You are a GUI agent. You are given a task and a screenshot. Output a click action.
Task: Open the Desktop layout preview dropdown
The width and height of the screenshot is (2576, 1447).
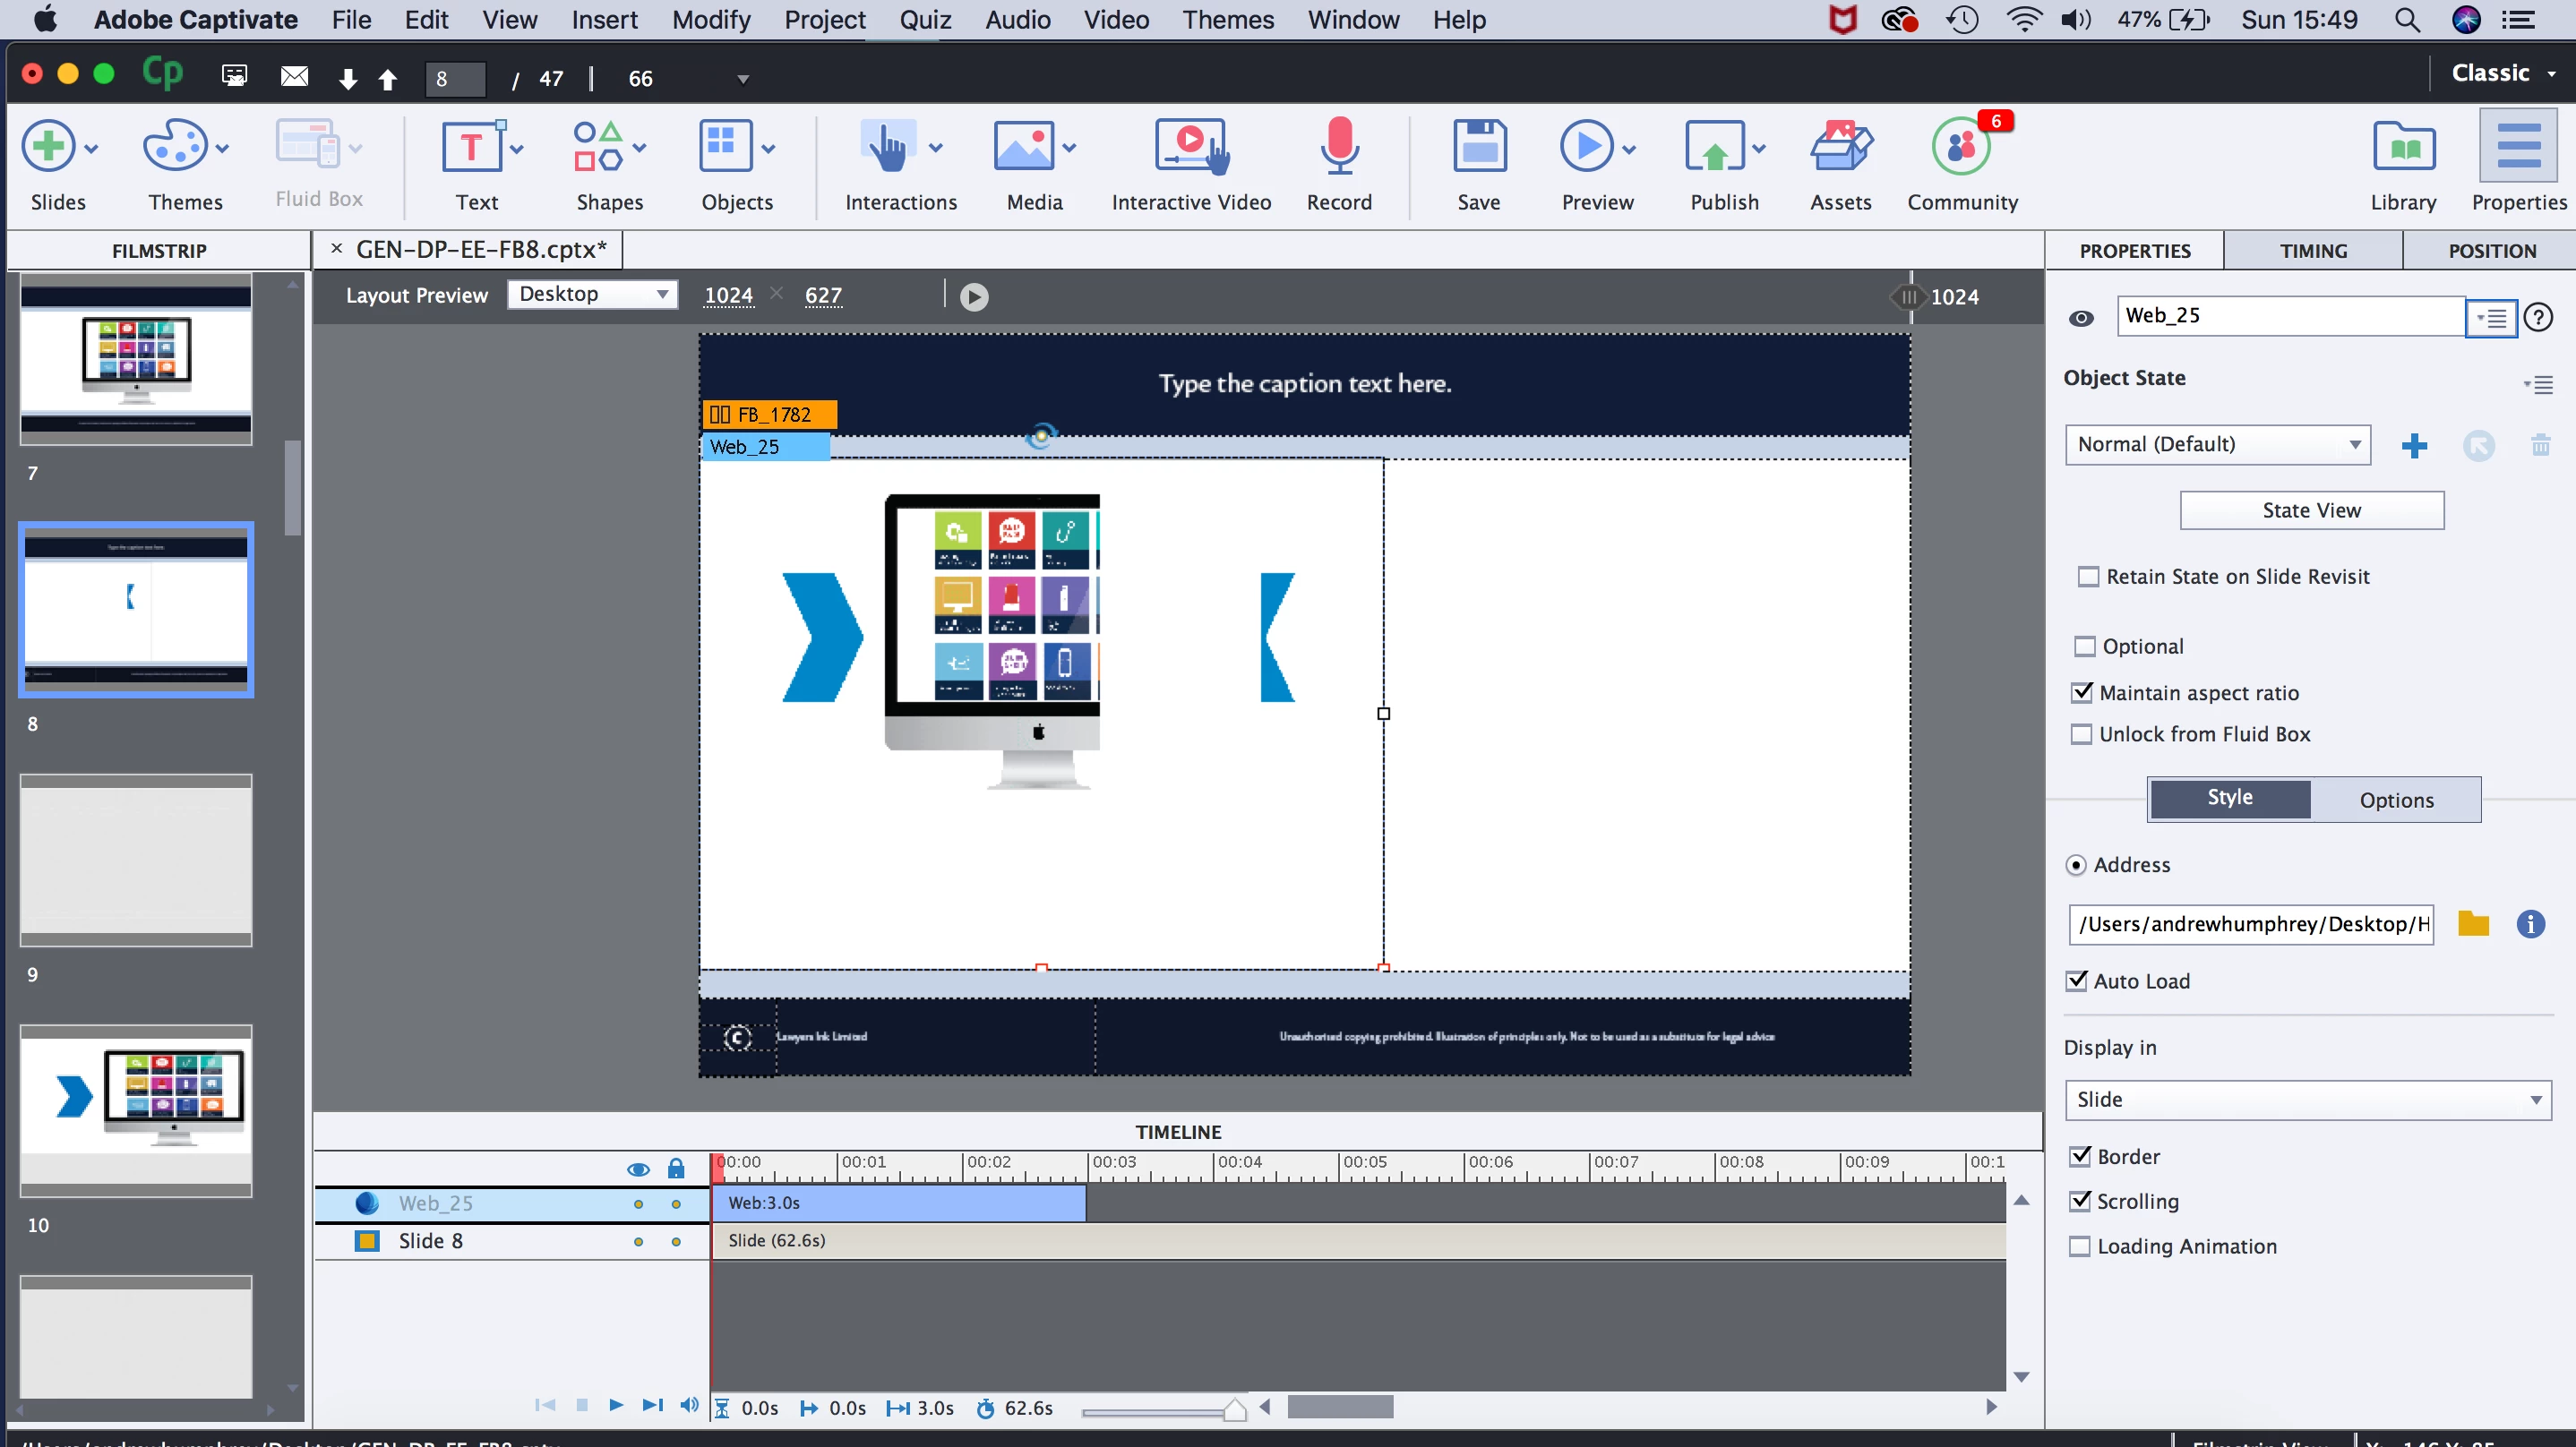click(592, 294)
